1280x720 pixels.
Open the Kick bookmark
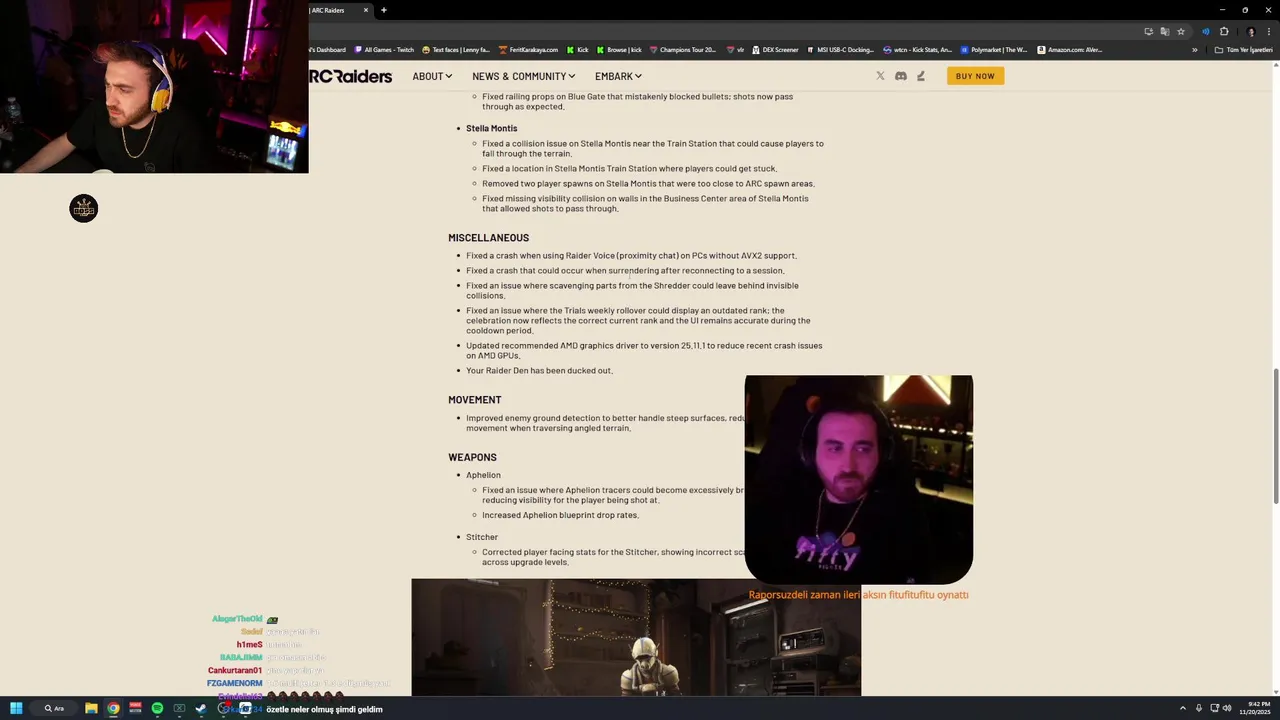(x=578, y=49)
